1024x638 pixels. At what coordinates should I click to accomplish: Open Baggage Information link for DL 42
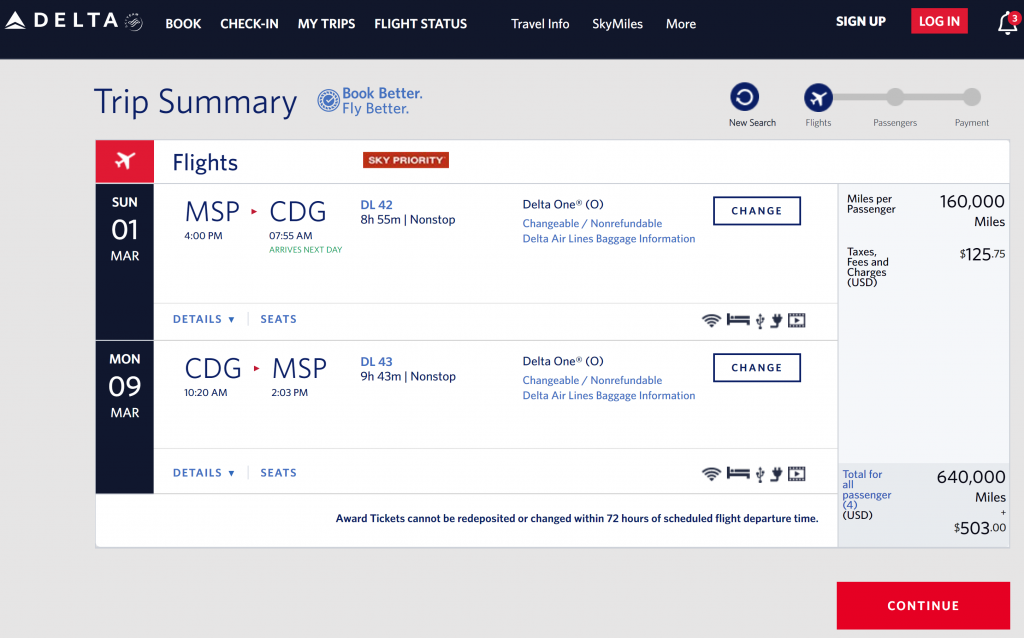tap(609, 239)
